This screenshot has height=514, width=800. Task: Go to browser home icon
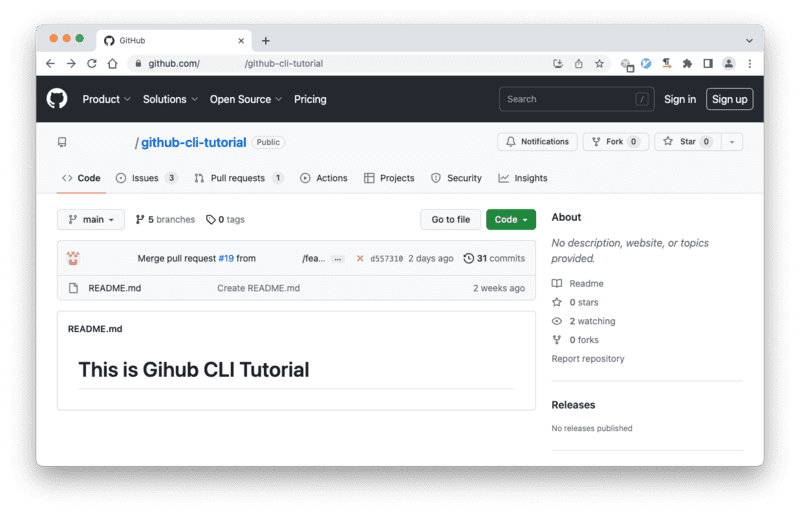point(112,63)
